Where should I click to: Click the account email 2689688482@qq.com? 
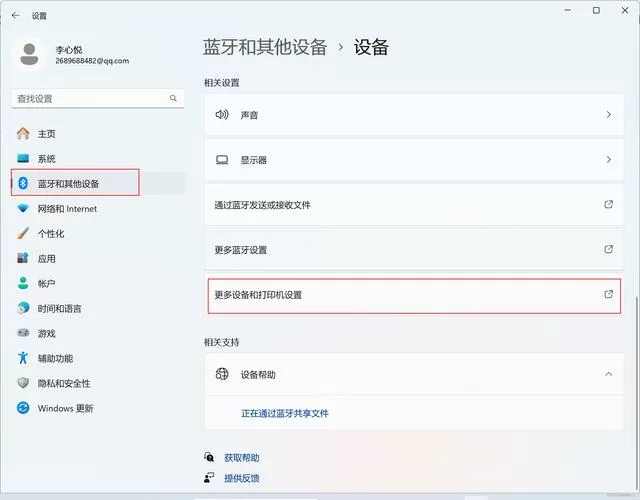pyautogui.click(x=92, y=61)
